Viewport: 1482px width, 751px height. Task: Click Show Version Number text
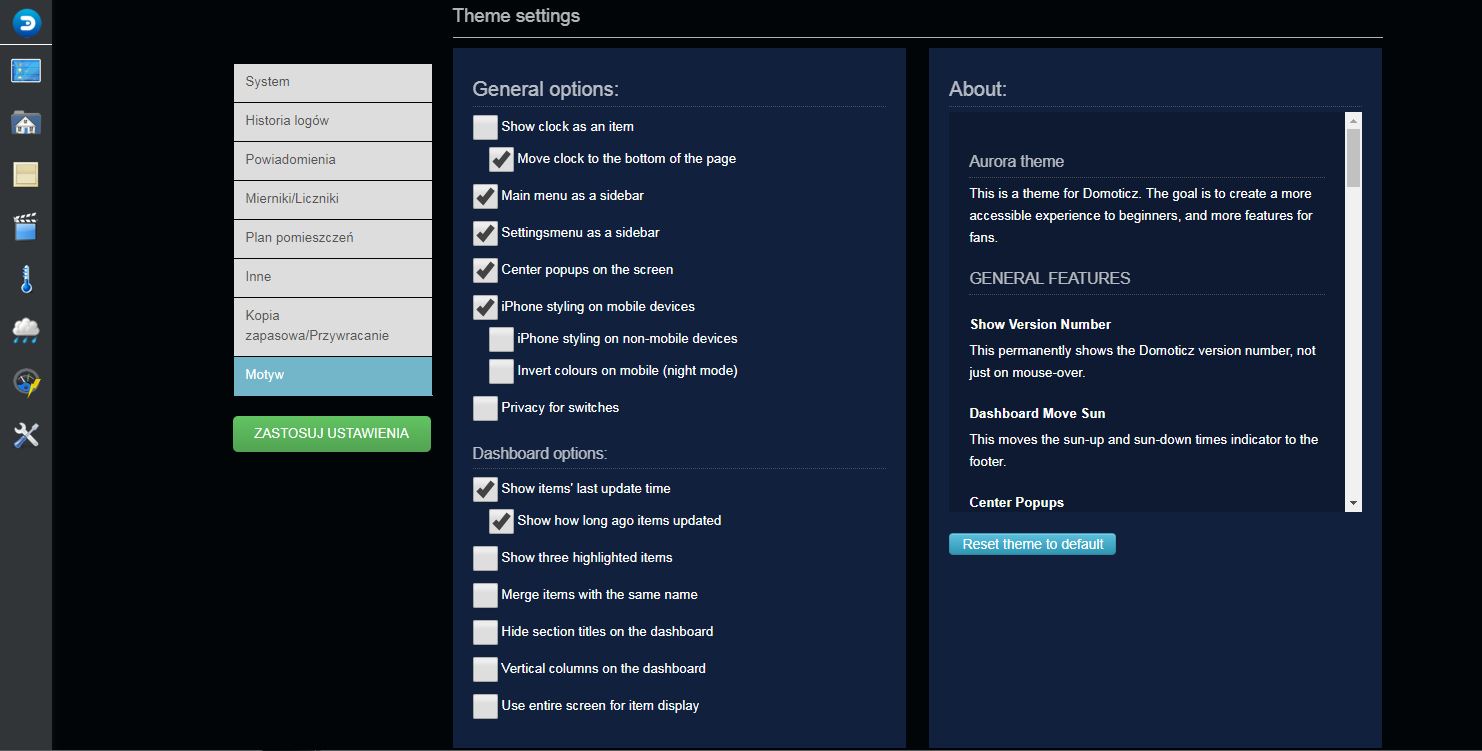[1040, 324]
